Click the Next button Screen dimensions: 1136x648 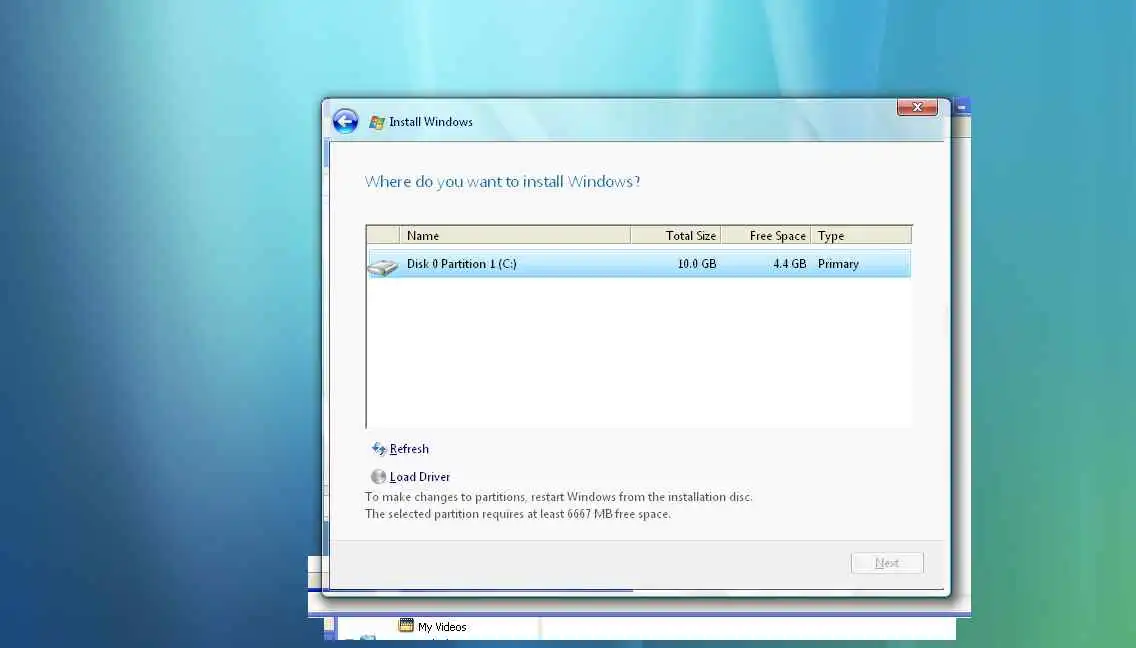coord(887,563)
